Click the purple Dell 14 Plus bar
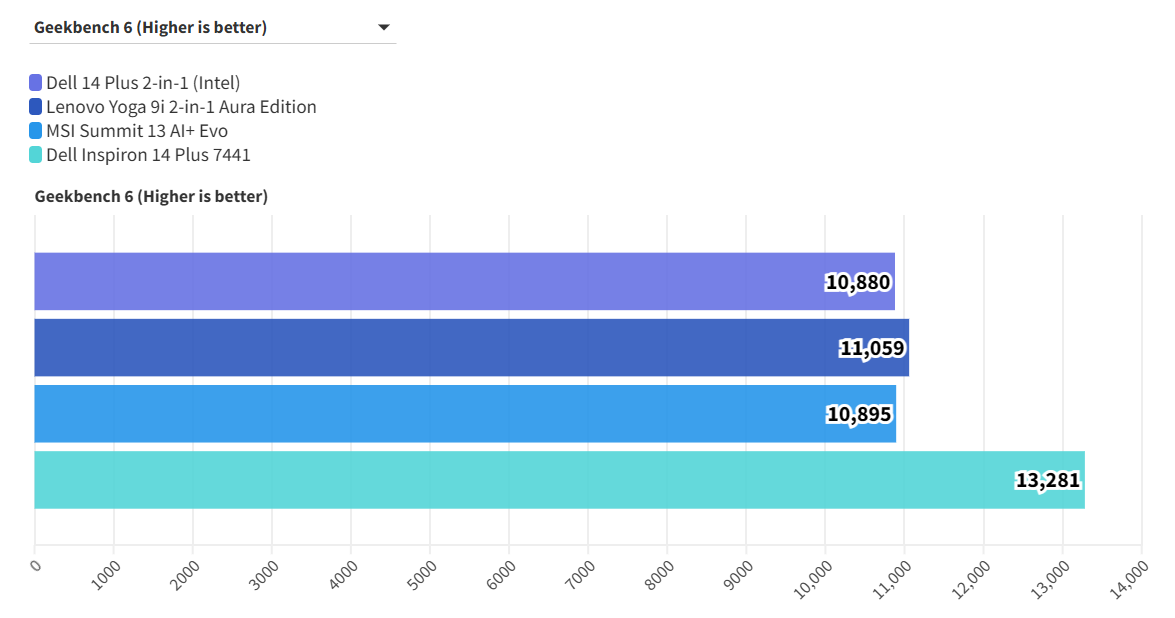The image size is (1175, 618). 420,282
